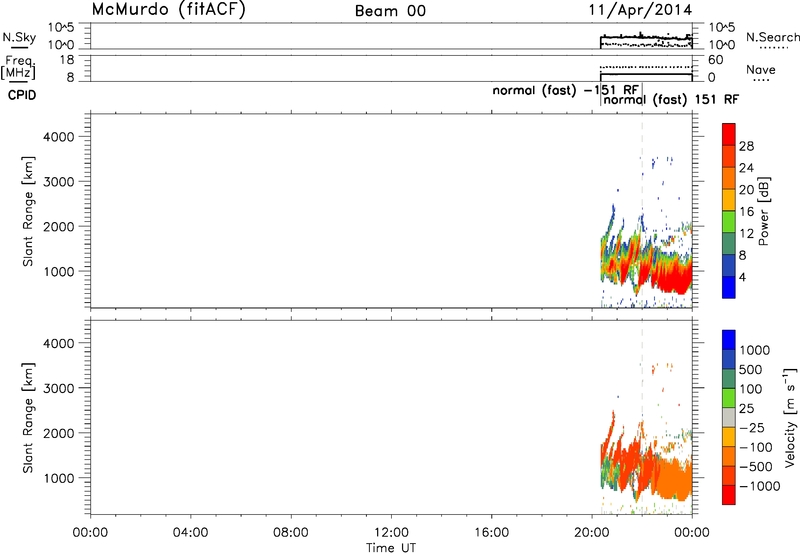Image resolution: width=800 pixels, height=554 pixels.
Task: Click the 'N.Sky' axis label
Action: tap(19, 37)
